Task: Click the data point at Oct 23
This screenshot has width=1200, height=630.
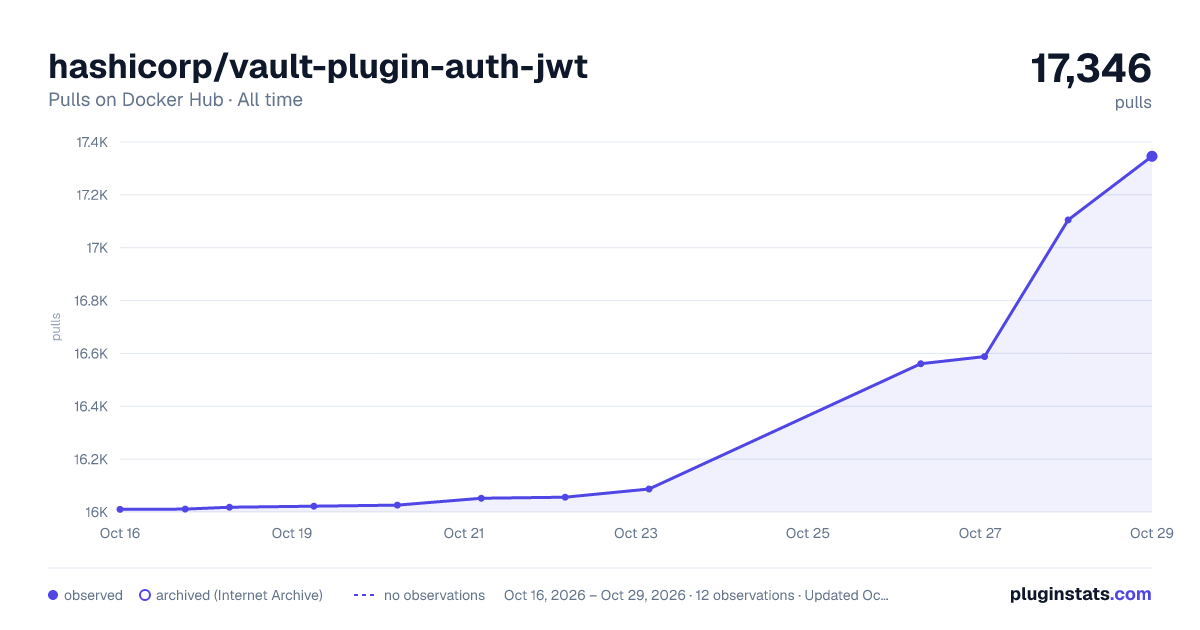Action: pyautogui.click(x=649, y=489)
